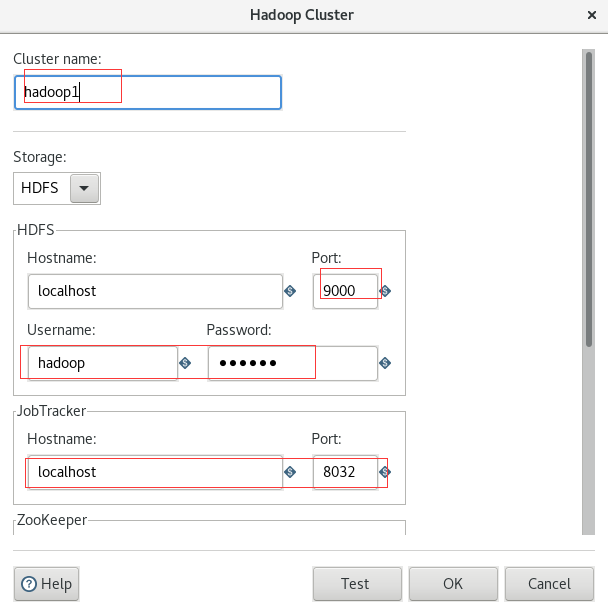Click variable icon next to HDFS Hostname
Screen dimensions: 608x612
[290, 291]
